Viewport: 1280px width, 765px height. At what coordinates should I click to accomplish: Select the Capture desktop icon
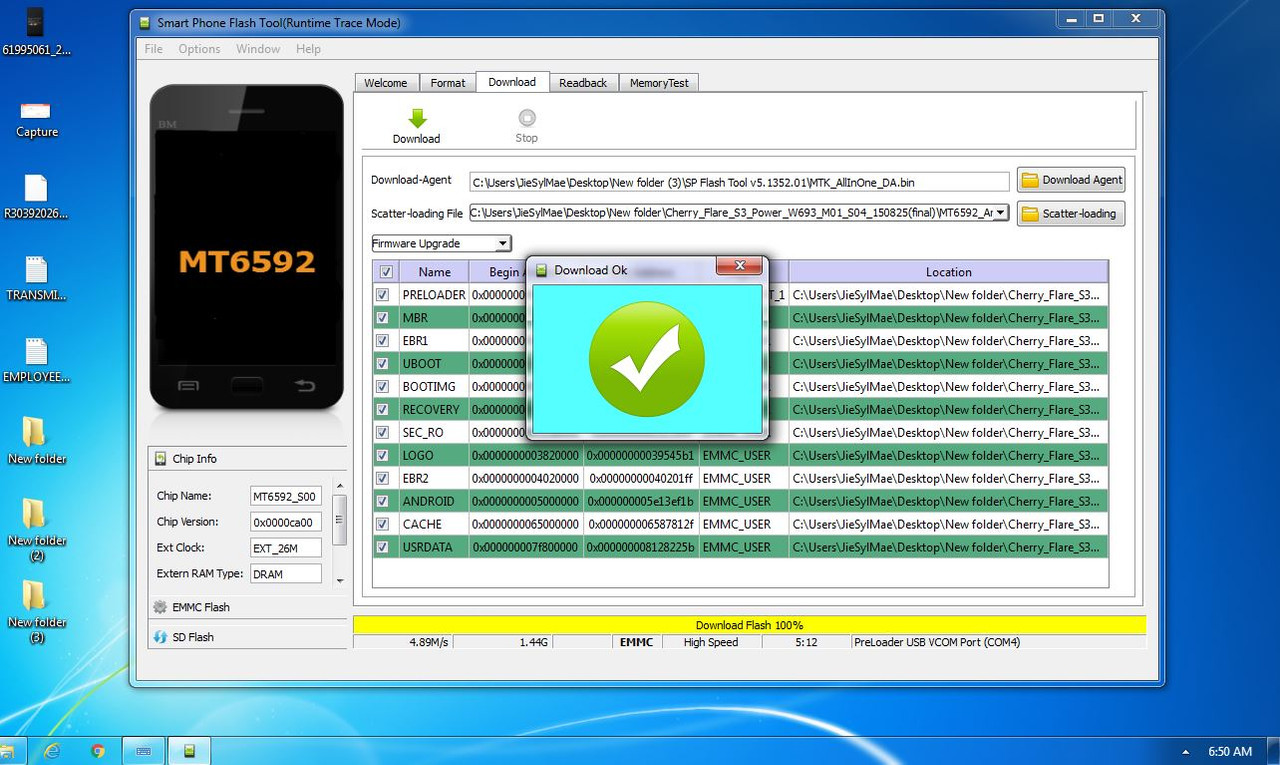point(37,120)
